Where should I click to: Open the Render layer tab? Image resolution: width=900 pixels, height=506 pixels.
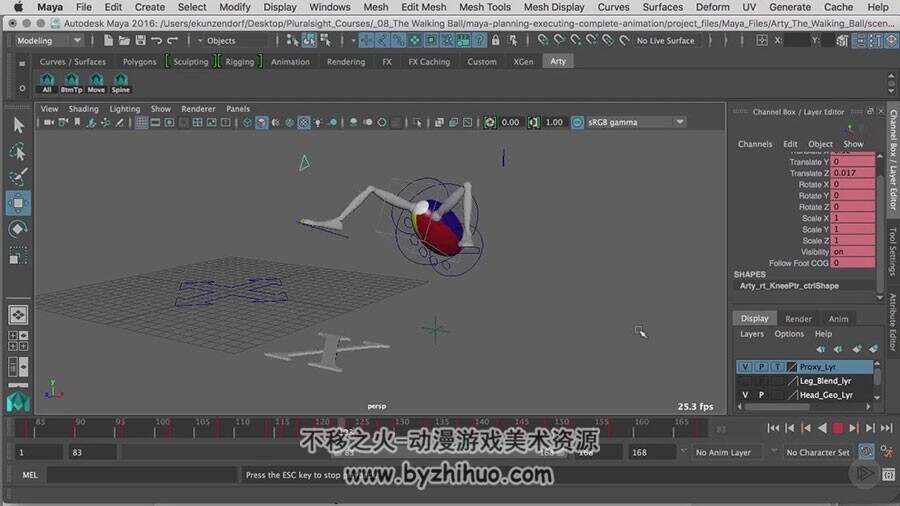point(798,318)
